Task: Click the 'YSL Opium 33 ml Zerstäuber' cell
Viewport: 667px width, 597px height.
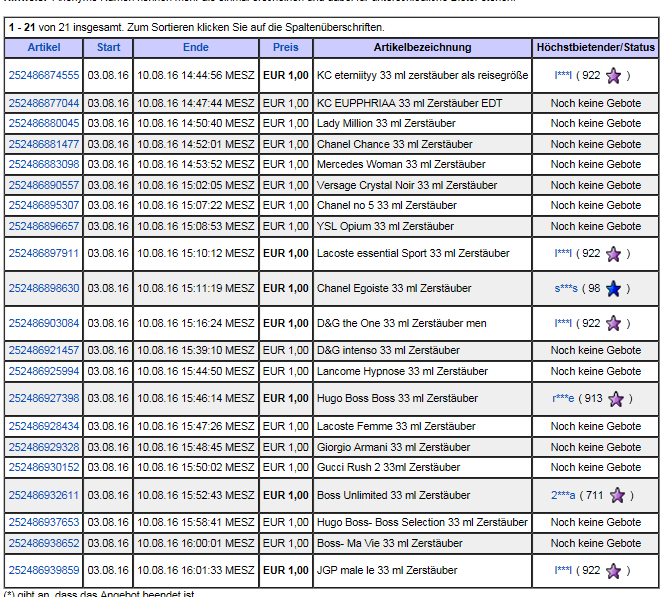Action: point(422,226)
